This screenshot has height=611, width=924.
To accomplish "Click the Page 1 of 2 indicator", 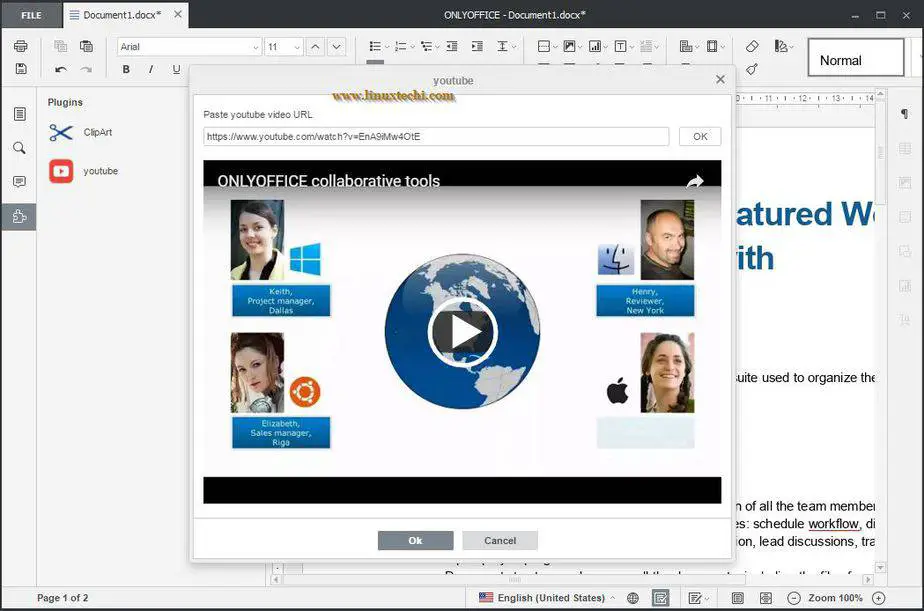I will click(62, 597).
